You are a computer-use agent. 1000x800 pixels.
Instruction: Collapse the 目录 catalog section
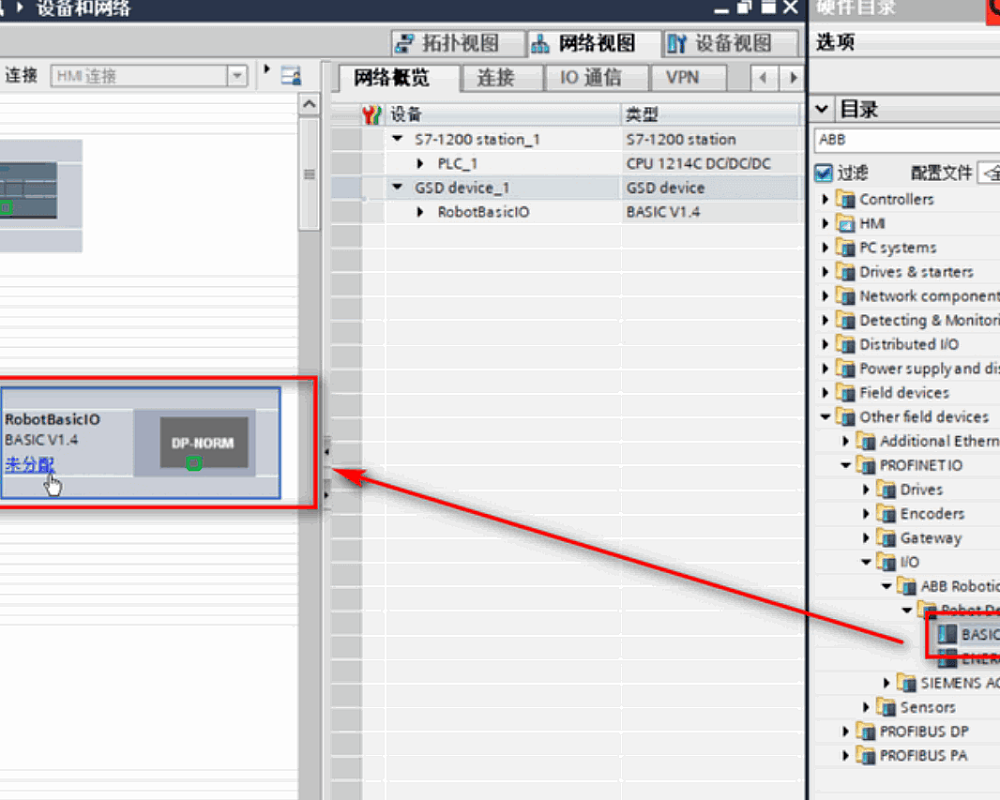[822, 109]
